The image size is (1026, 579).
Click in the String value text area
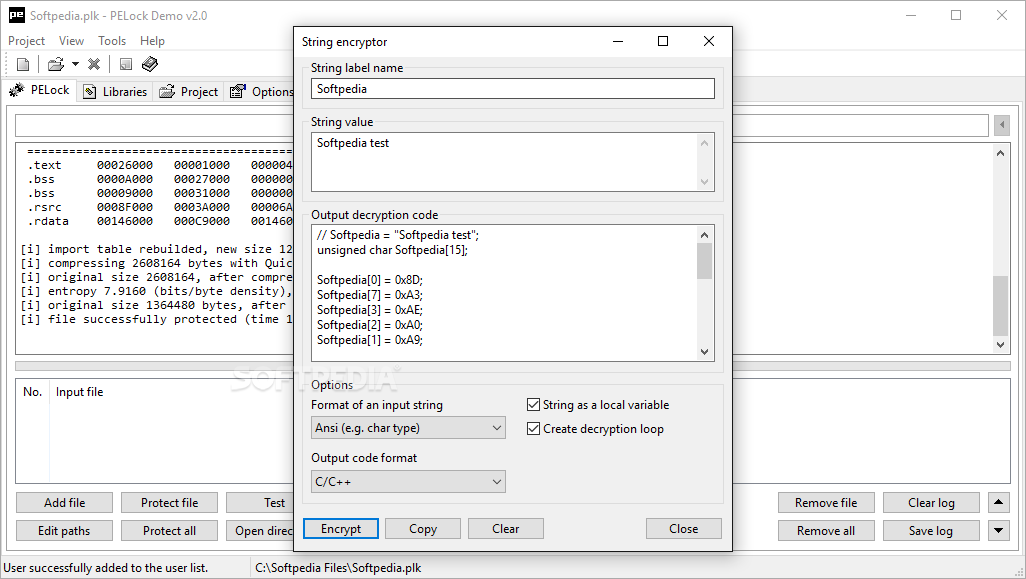(x=504, y=162)
